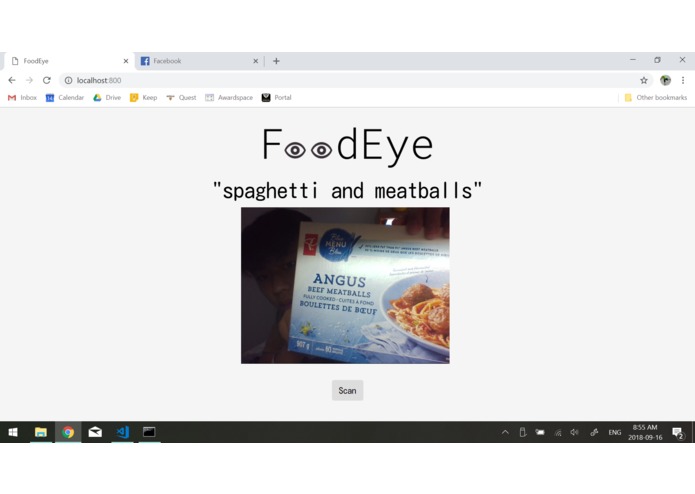Open the Chrome profile avatar
The width and height of the screenshot is (695, 494).
tap(665, 80)
